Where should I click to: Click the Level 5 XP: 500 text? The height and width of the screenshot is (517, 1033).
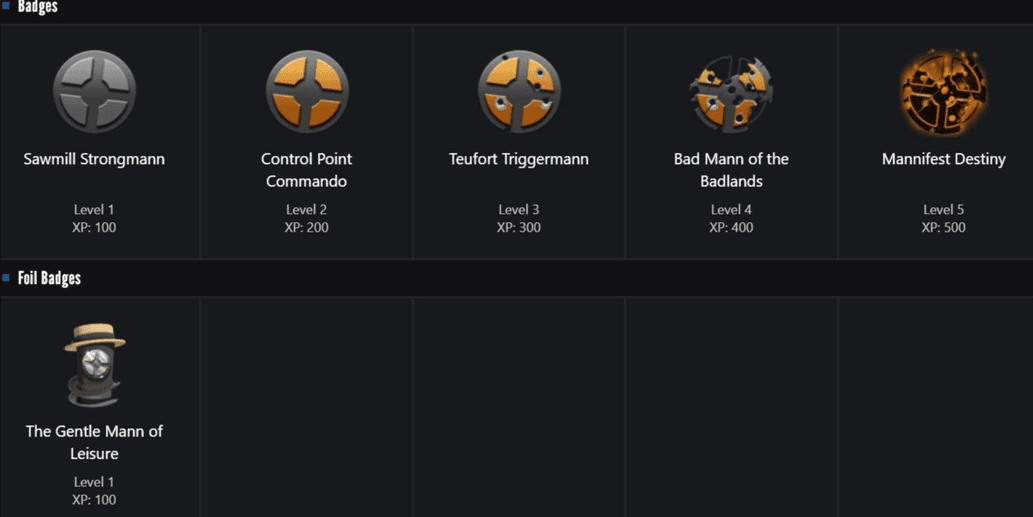943,218
